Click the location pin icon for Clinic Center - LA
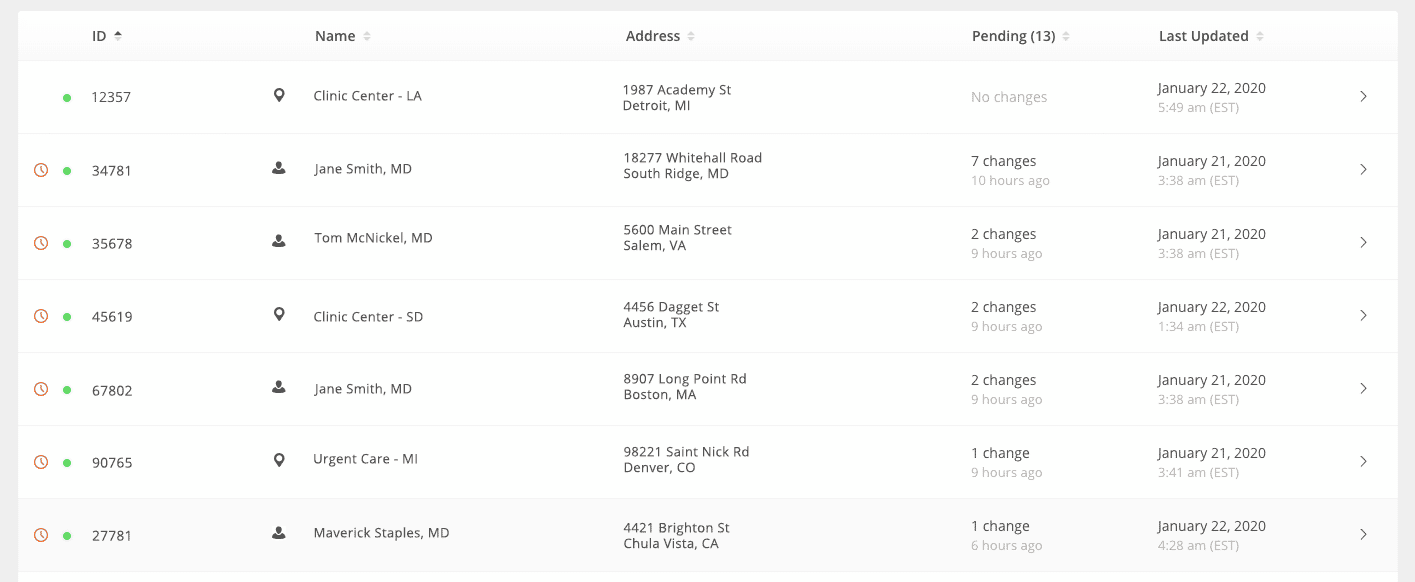1415x582 pixels. (279, 95)
